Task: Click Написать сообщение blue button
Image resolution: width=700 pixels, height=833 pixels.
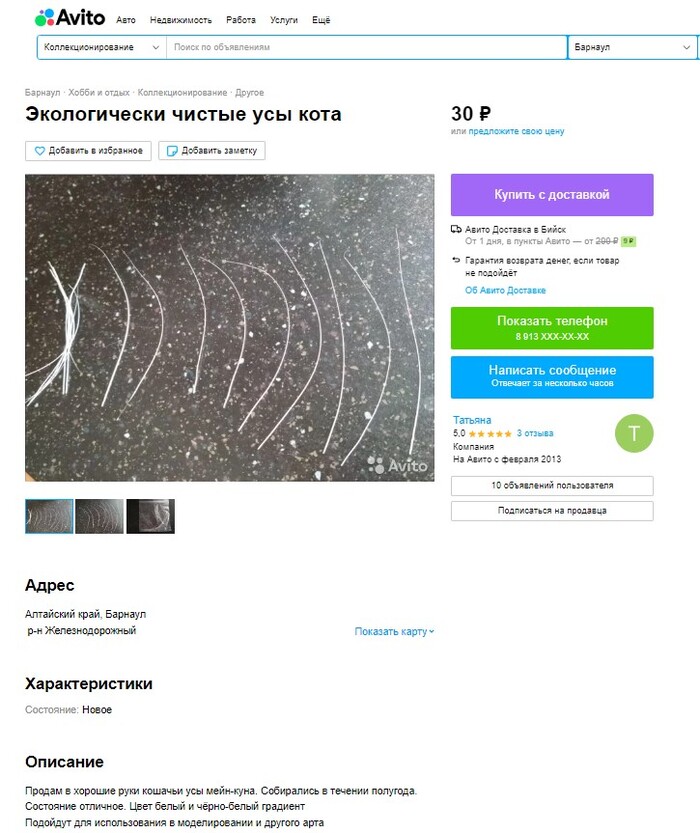Action: pos(552,377)
